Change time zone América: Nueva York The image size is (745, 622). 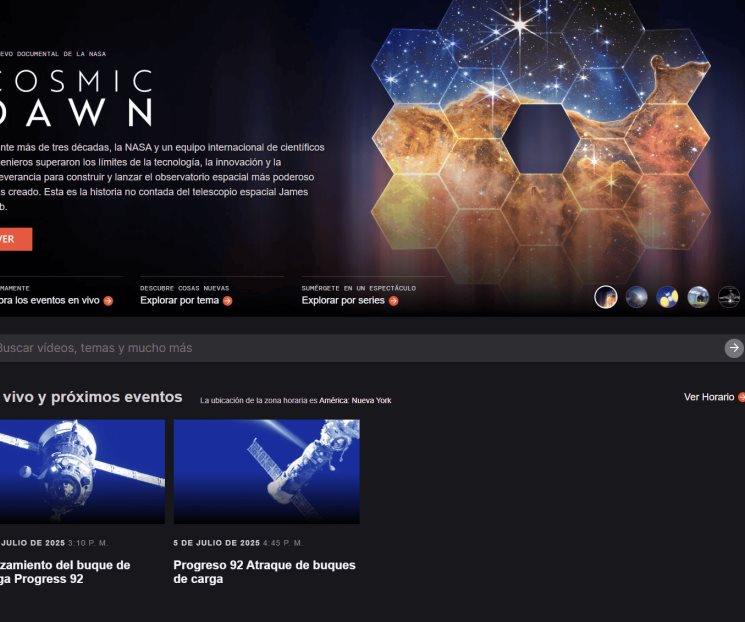coord(355,401)
